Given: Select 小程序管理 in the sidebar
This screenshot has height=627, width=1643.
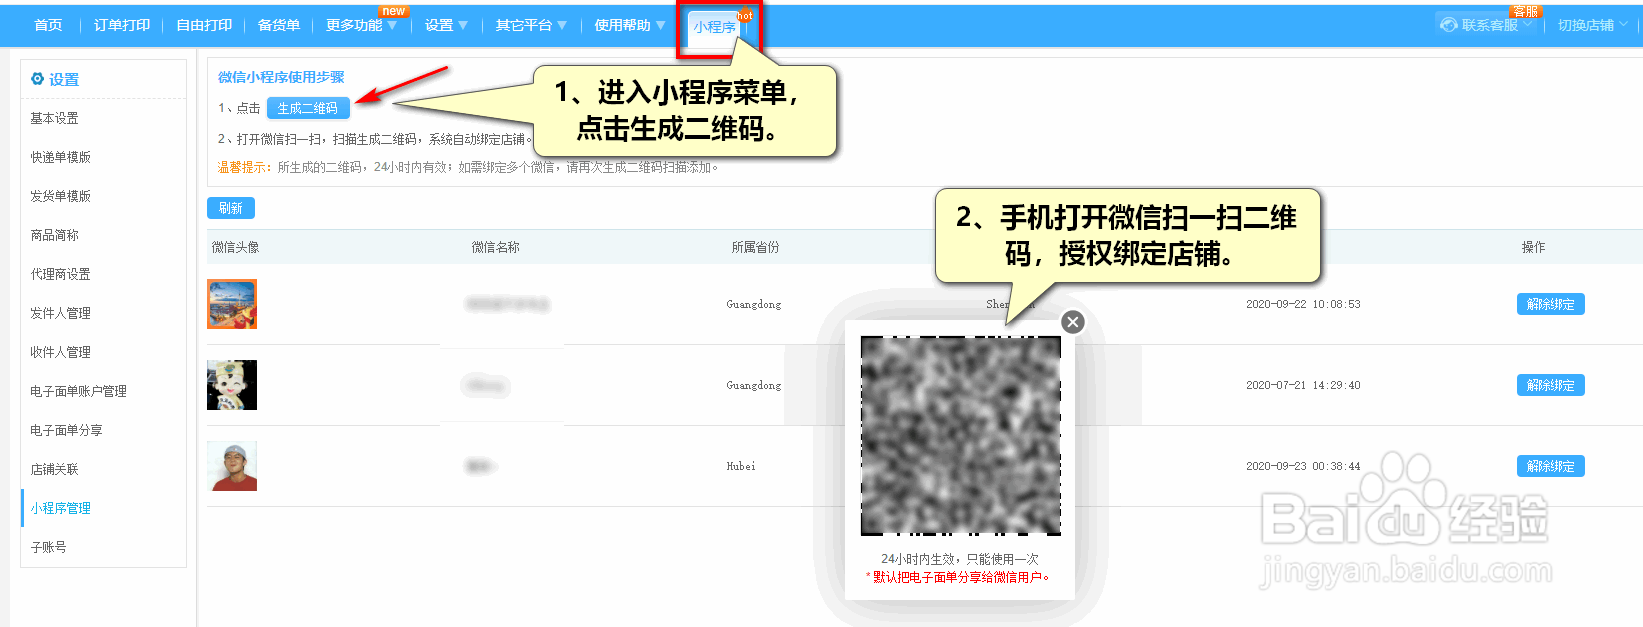Looking at the screenshot, I should point(60,508).
